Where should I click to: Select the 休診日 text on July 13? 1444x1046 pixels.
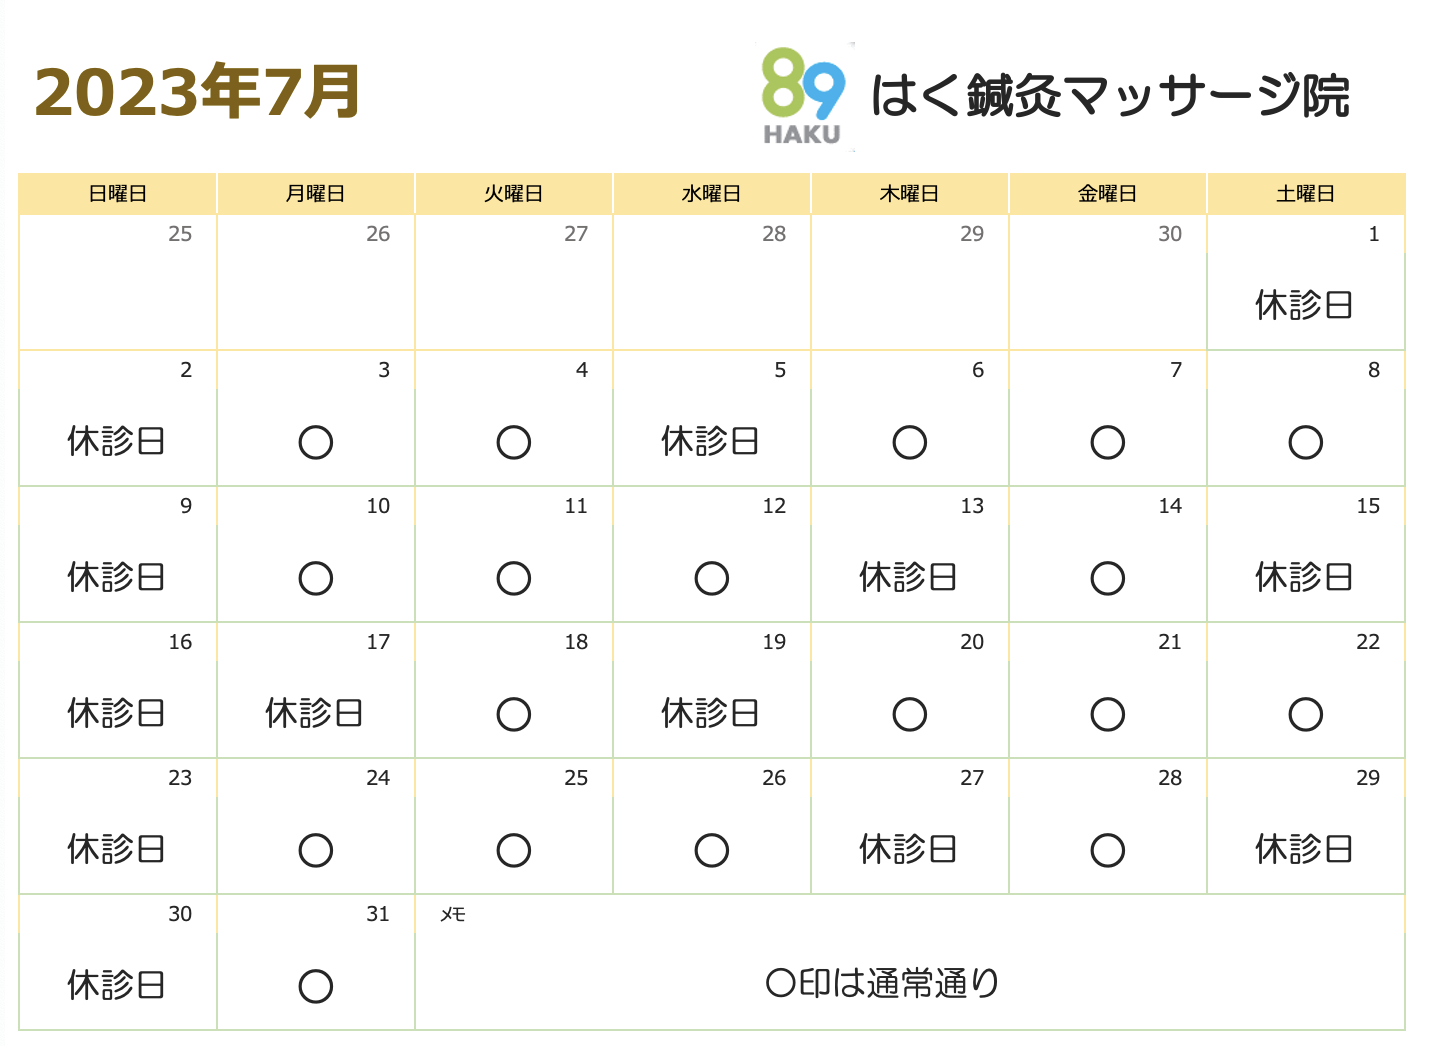[x=908, y=577]
